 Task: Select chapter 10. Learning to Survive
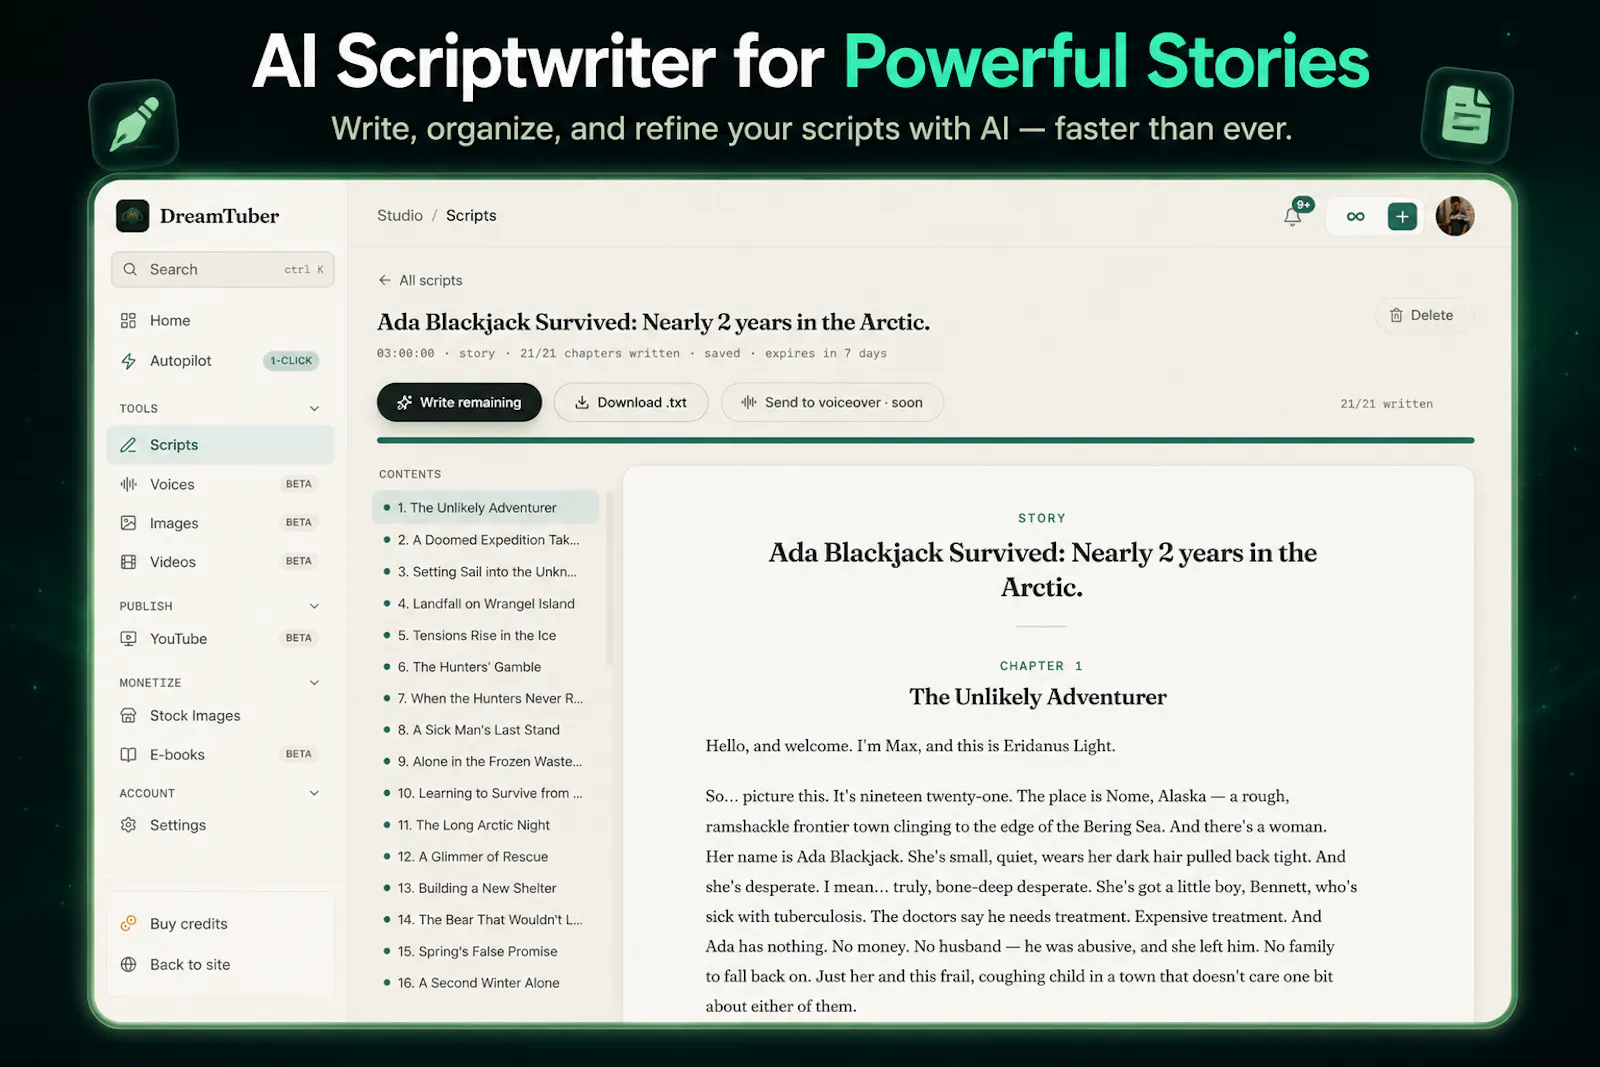[x=485, y=793]
